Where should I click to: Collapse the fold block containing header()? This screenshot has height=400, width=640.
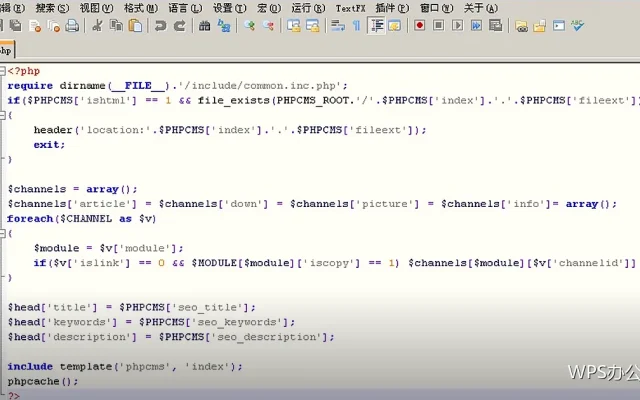point(2,116)
